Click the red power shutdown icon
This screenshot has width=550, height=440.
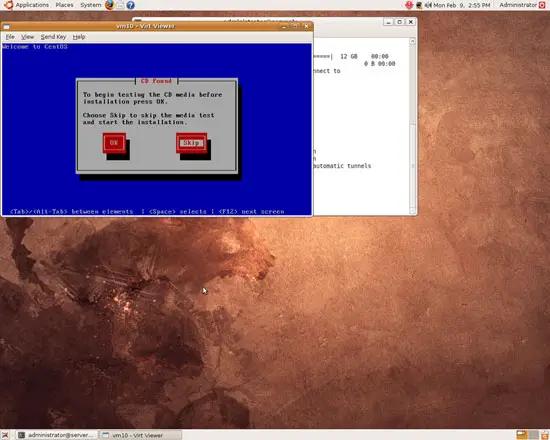542,5
